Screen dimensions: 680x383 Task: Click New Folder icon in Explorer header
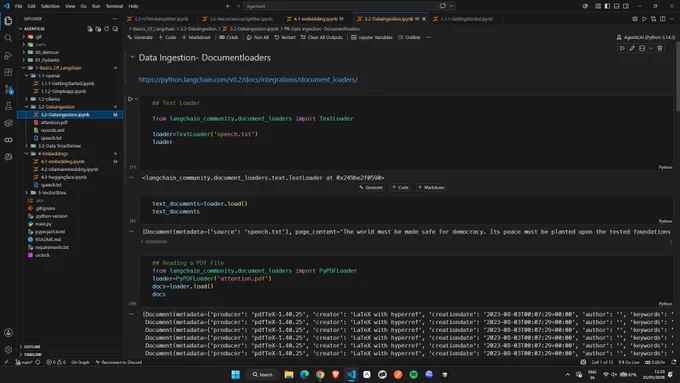(98, 29)
